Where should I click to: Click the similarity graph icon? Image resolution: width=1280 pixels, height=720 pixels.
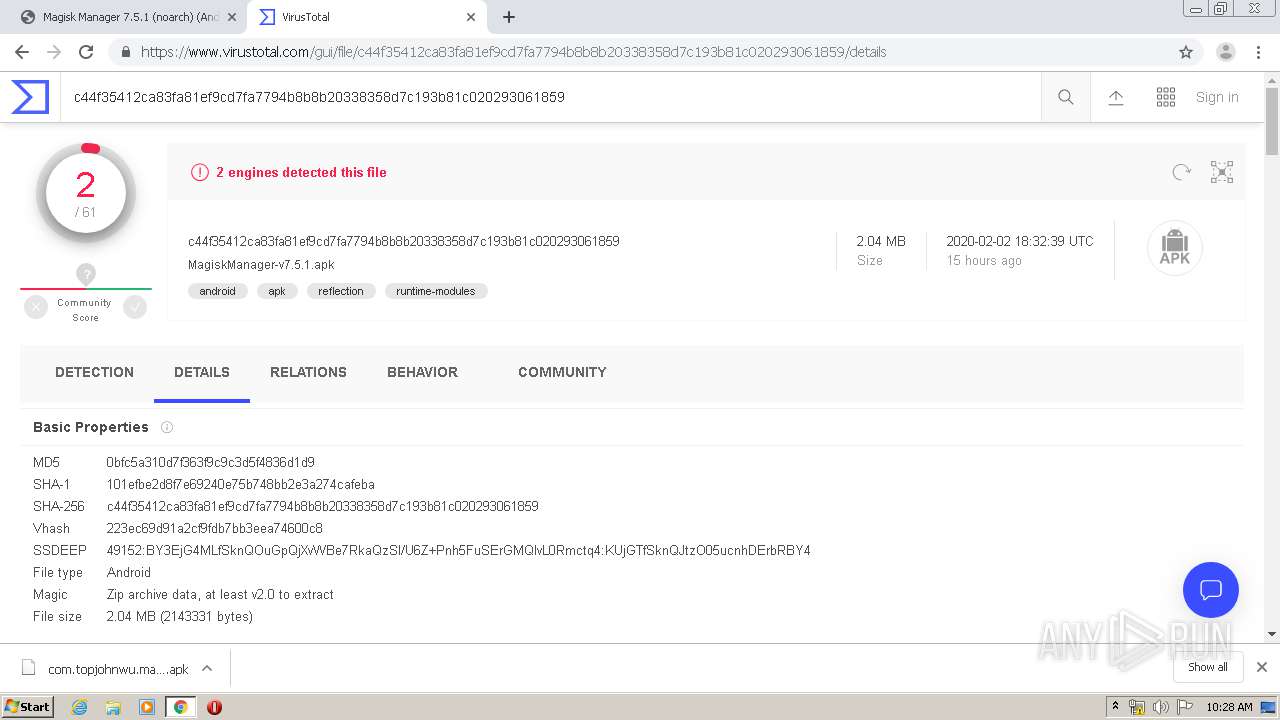(x=1222, y=172)
